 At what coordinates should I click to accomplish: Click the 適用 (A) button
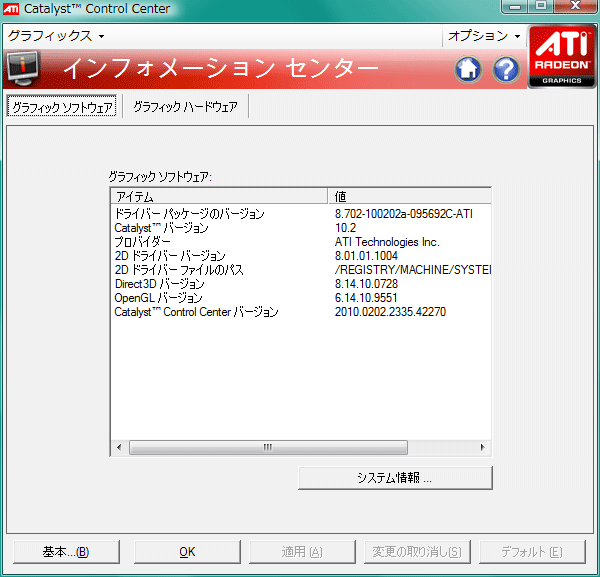302,552
